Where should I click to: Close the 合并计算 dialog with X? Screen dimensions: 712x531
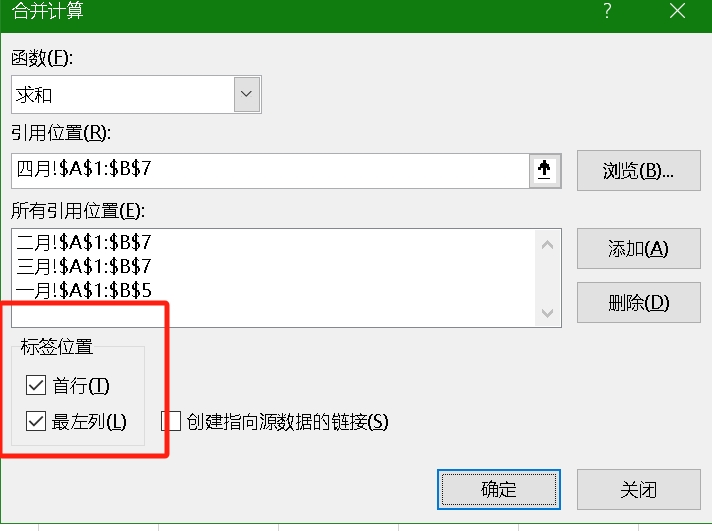677,10
